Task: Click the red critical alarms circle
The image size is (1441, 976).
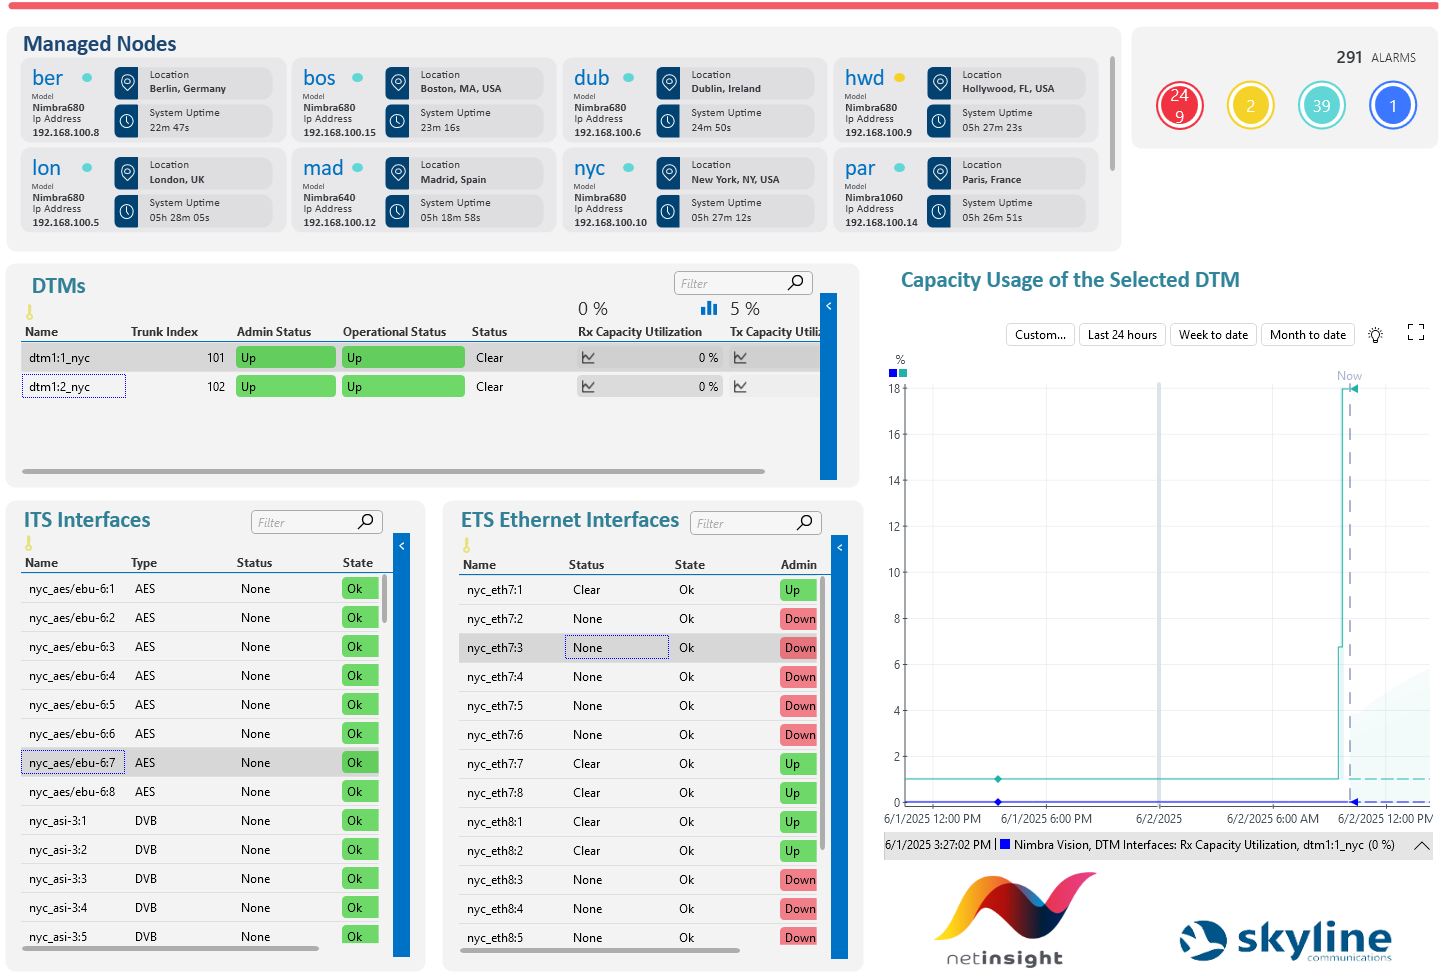Action: 1179,105
